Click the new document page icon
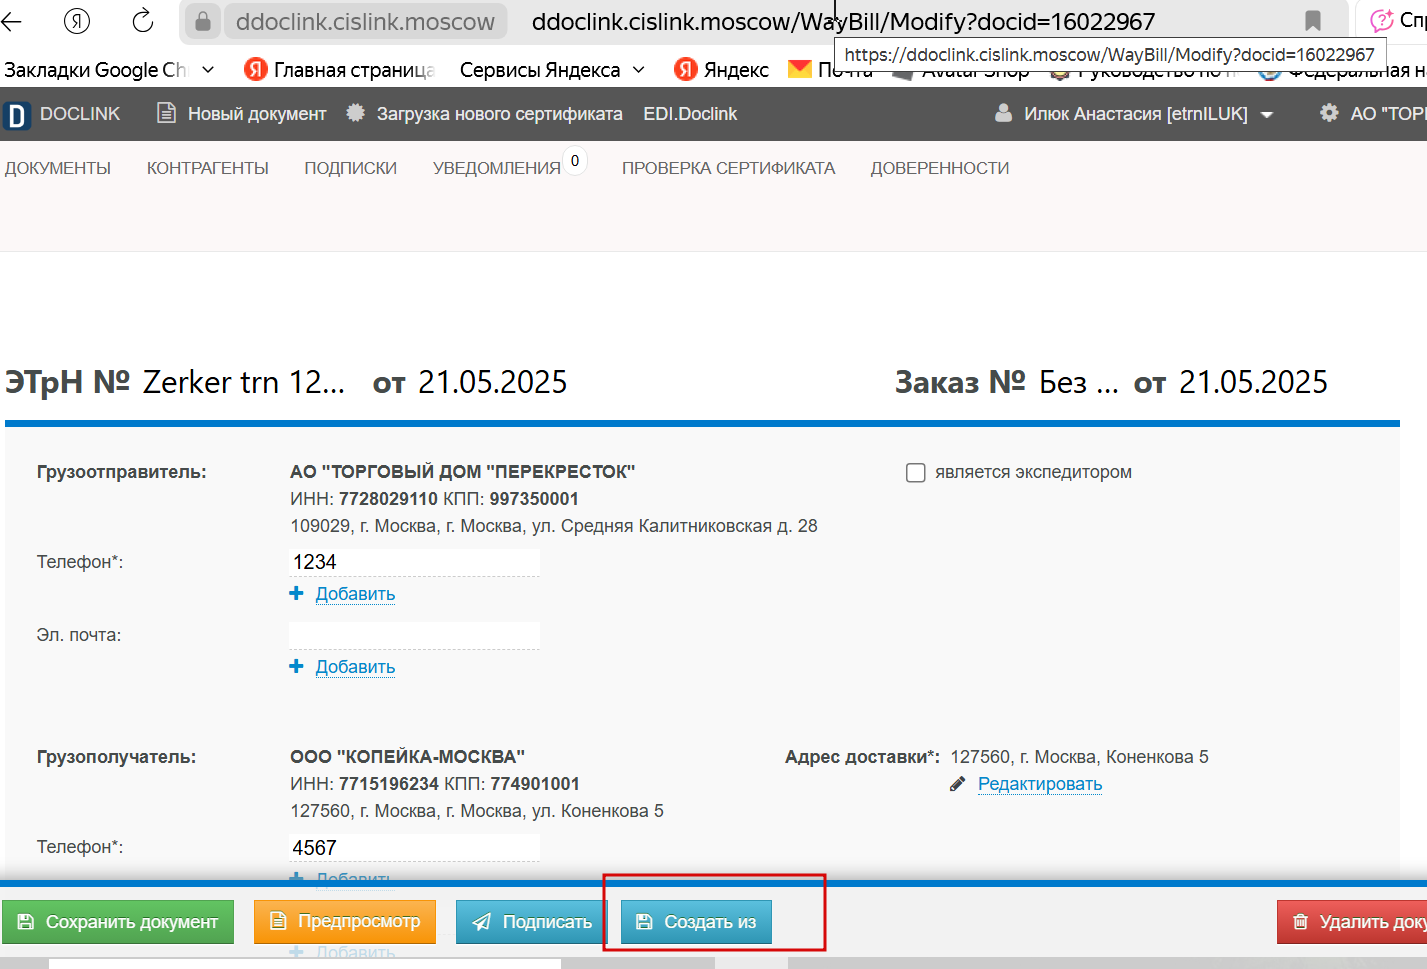The width and height of the screenshot is (1427, 969). point(166,113)
